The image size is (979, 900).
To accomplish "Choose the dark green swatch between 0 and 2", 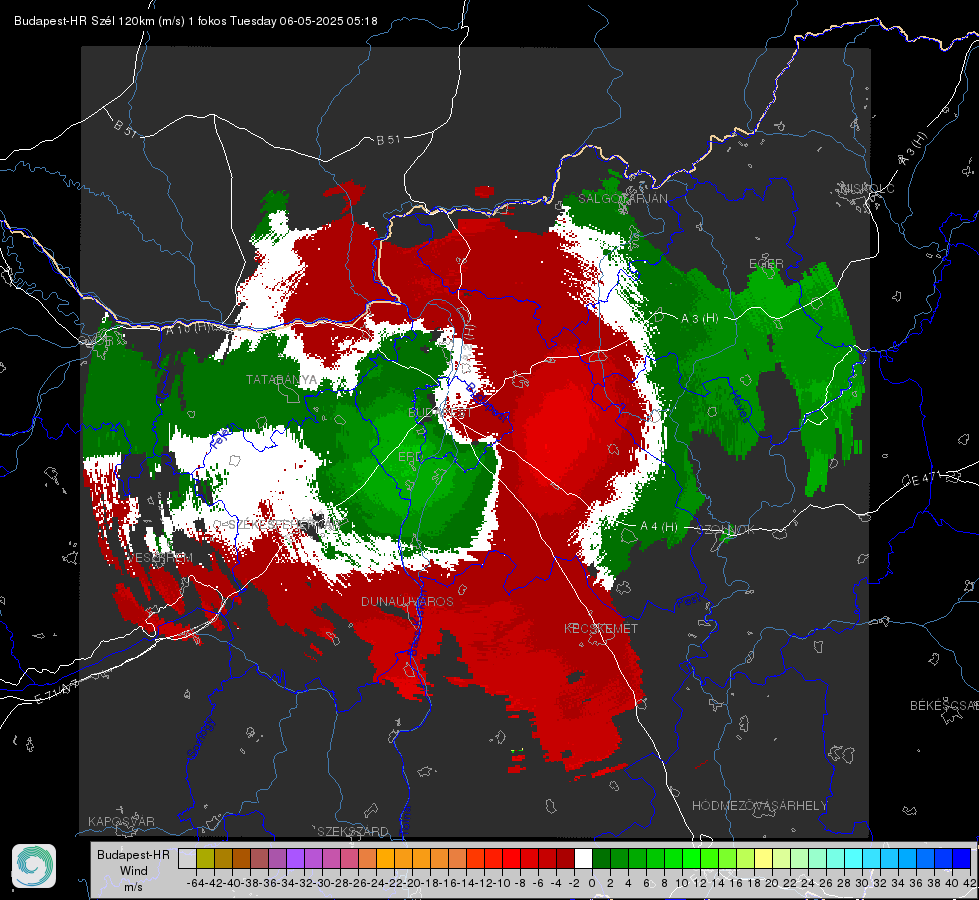I will pos(601,858).
